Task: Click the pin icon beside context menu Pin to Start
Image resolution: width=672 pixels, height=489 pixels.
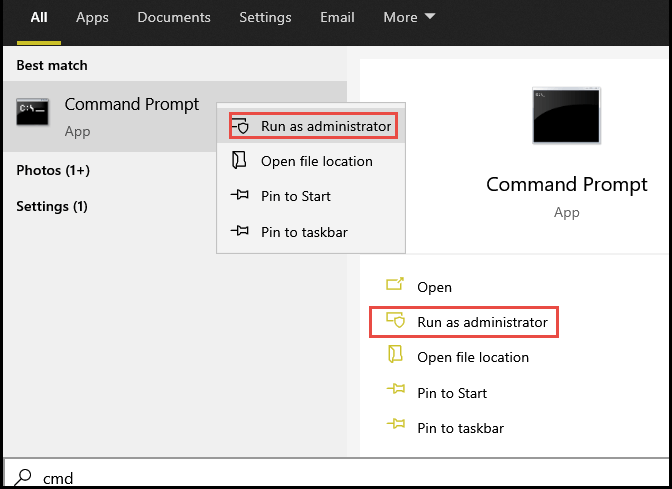Action: [239, 196]
